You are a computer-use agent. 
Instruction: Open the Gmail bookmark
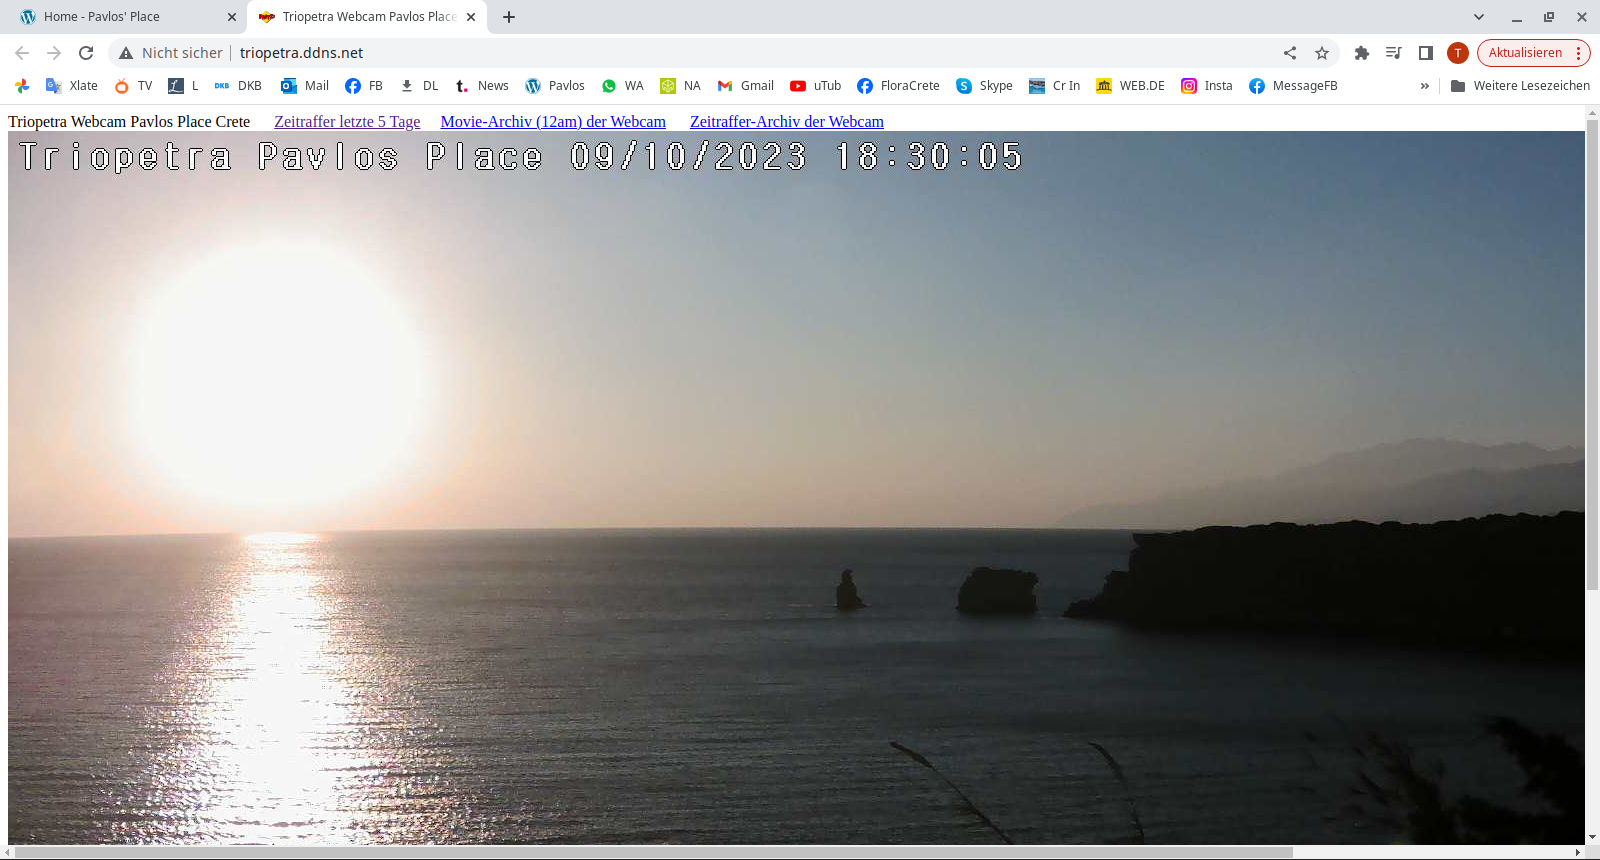pyautogui.click(x=745, y=86)
